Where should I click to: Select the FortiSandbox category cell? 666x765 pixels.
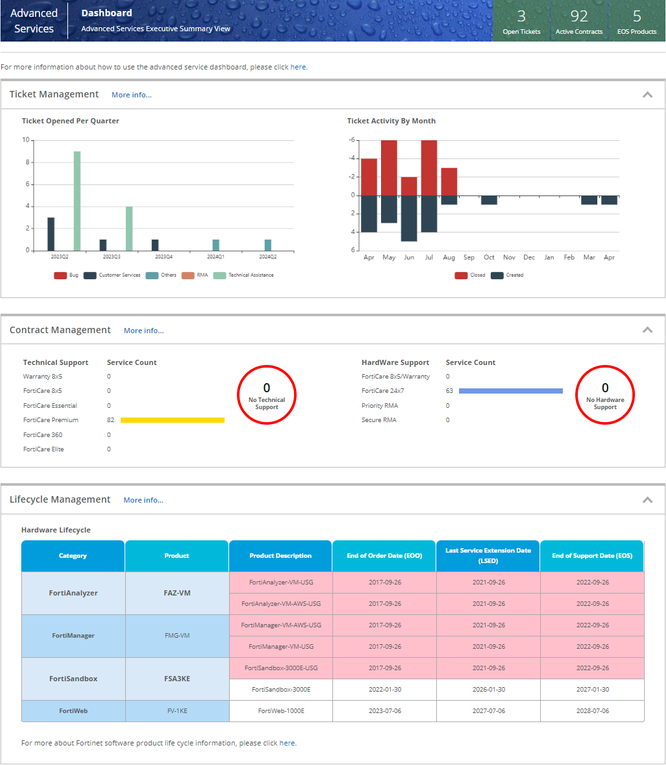click(73, 679)
